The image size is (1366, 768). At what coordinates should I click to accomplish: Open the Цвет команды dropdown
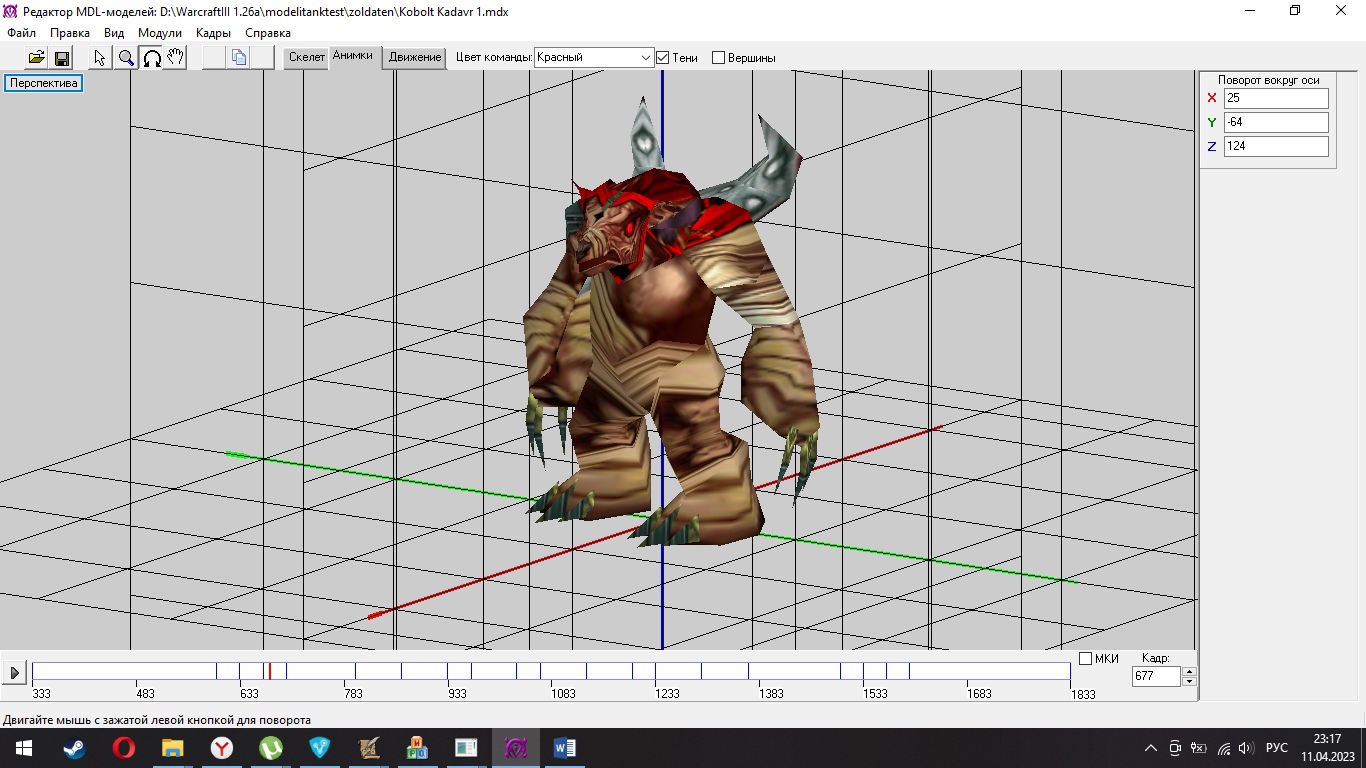(594, 58)
